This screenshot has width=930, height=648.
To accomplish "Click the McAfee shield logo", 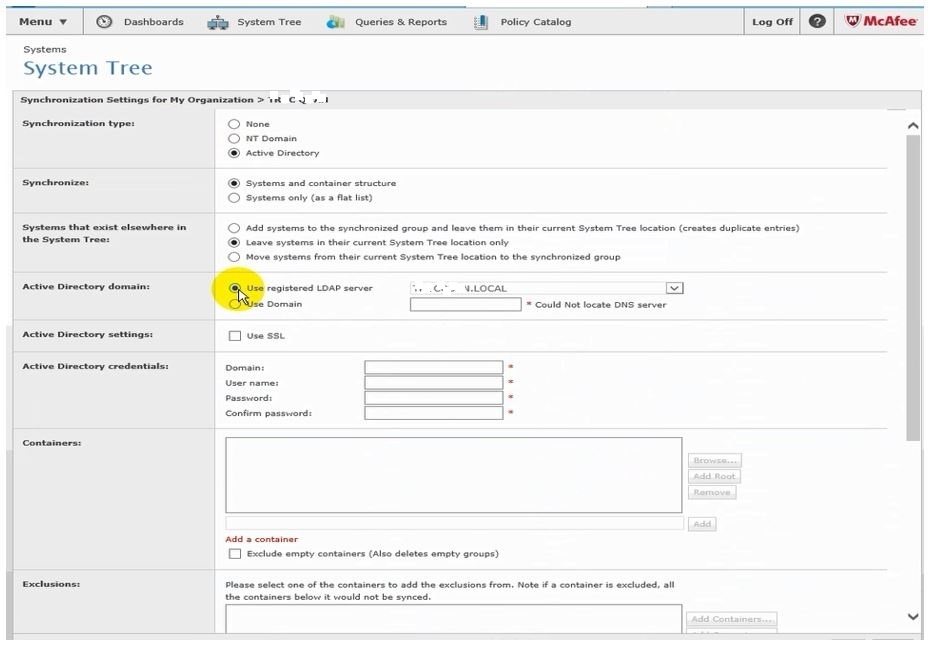I will pyautogui.click(x=853, y=21).
